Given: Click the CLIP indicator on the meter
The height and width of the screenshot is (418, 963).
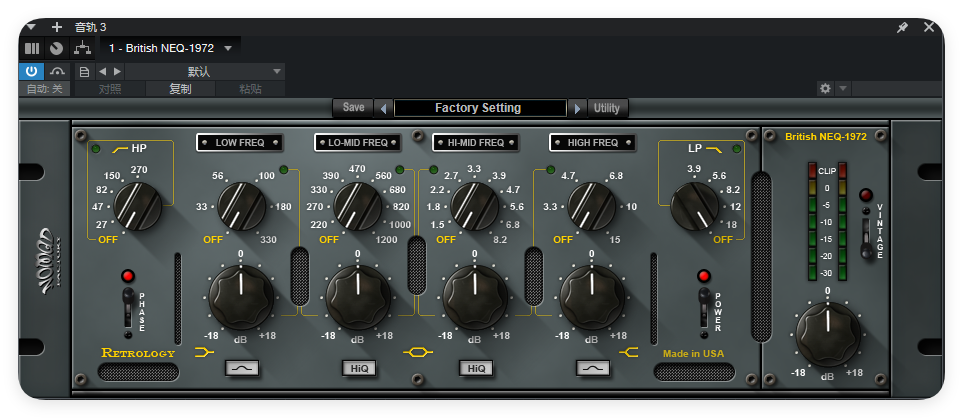Looking at the screenshot, I should coord(827,171).
